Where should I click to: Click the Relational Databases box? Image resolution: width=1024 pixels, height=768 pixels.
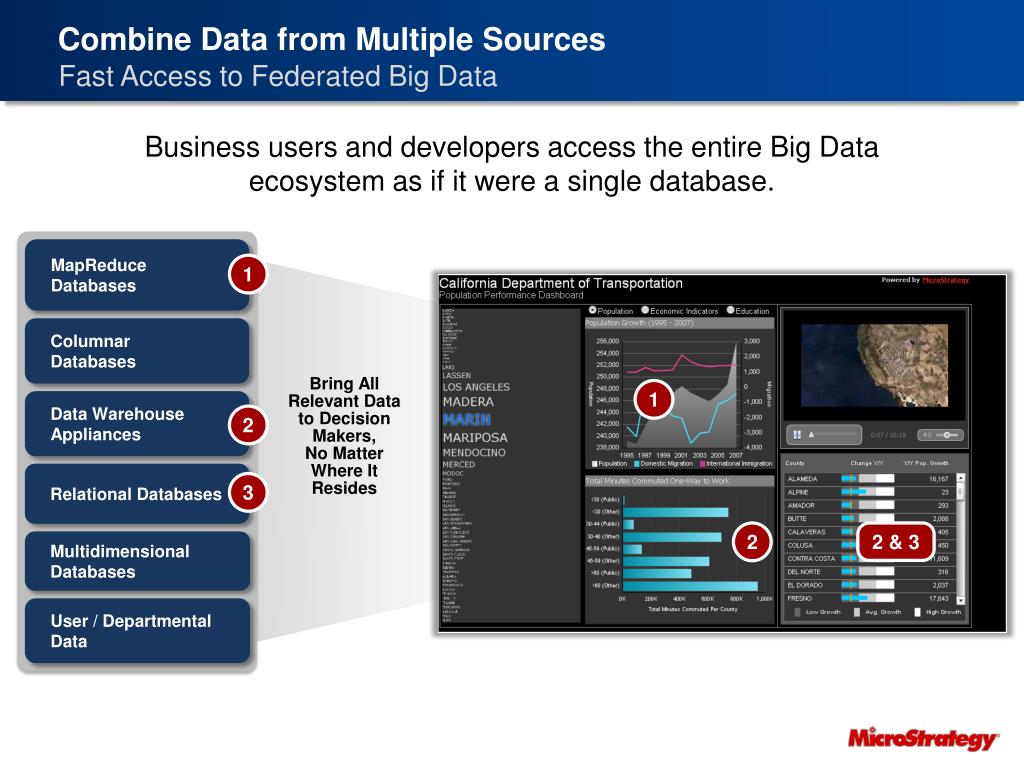point(137,494)
